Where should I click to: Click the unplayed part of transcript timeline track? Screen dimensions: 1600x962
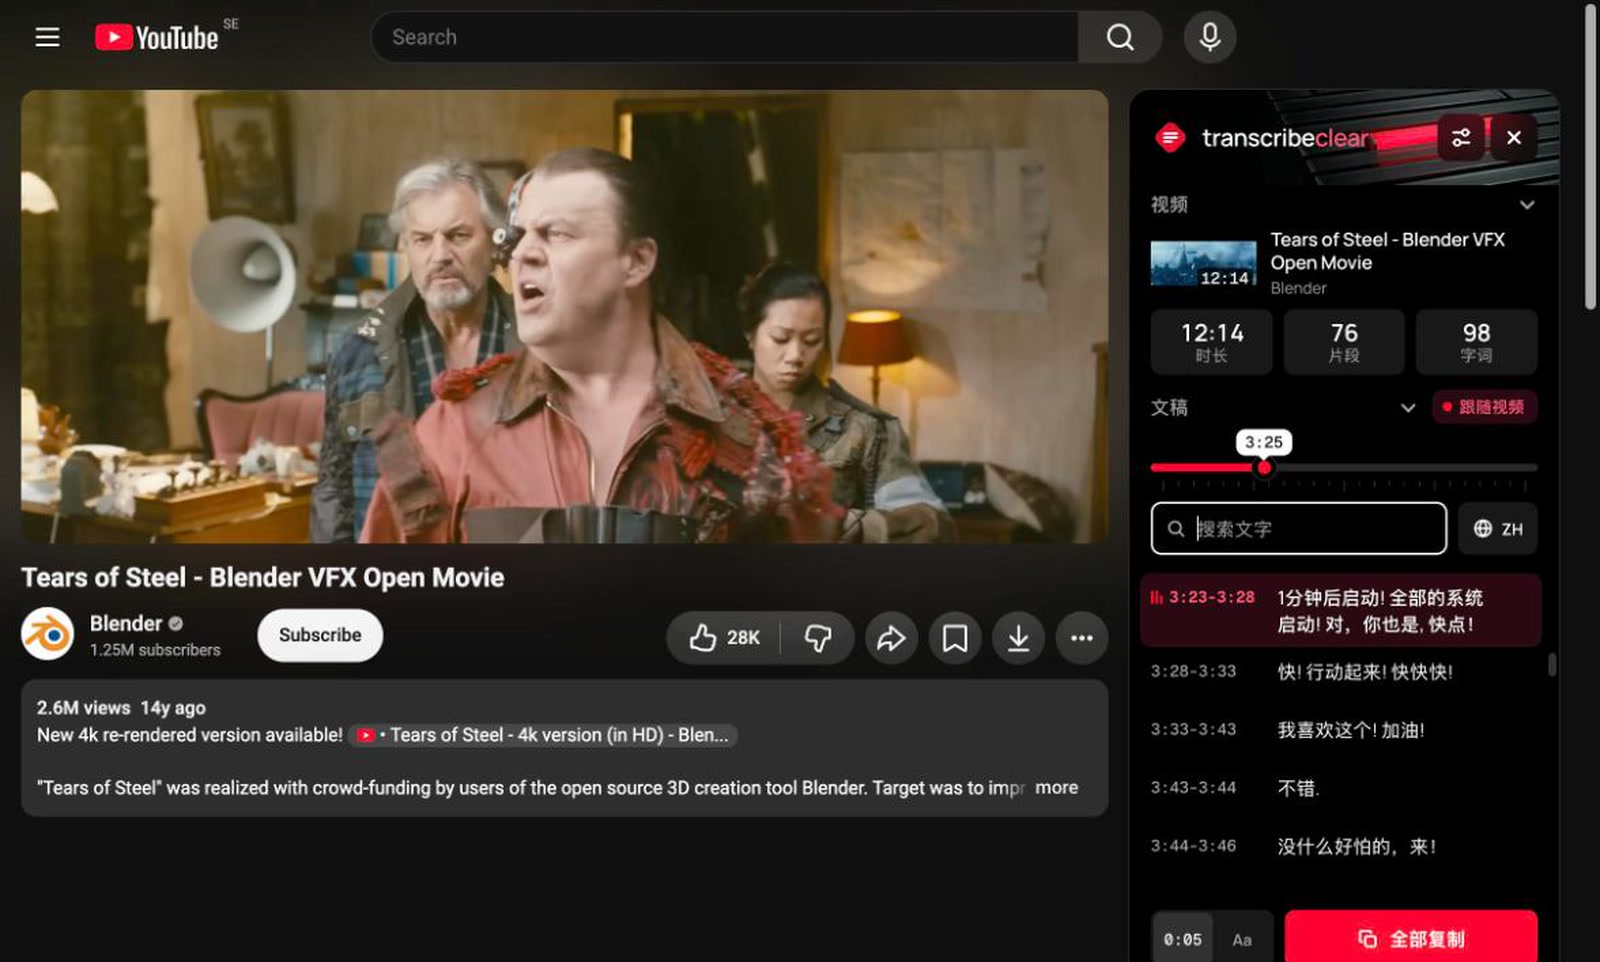pyautogui.click(x=1405, y=467)
